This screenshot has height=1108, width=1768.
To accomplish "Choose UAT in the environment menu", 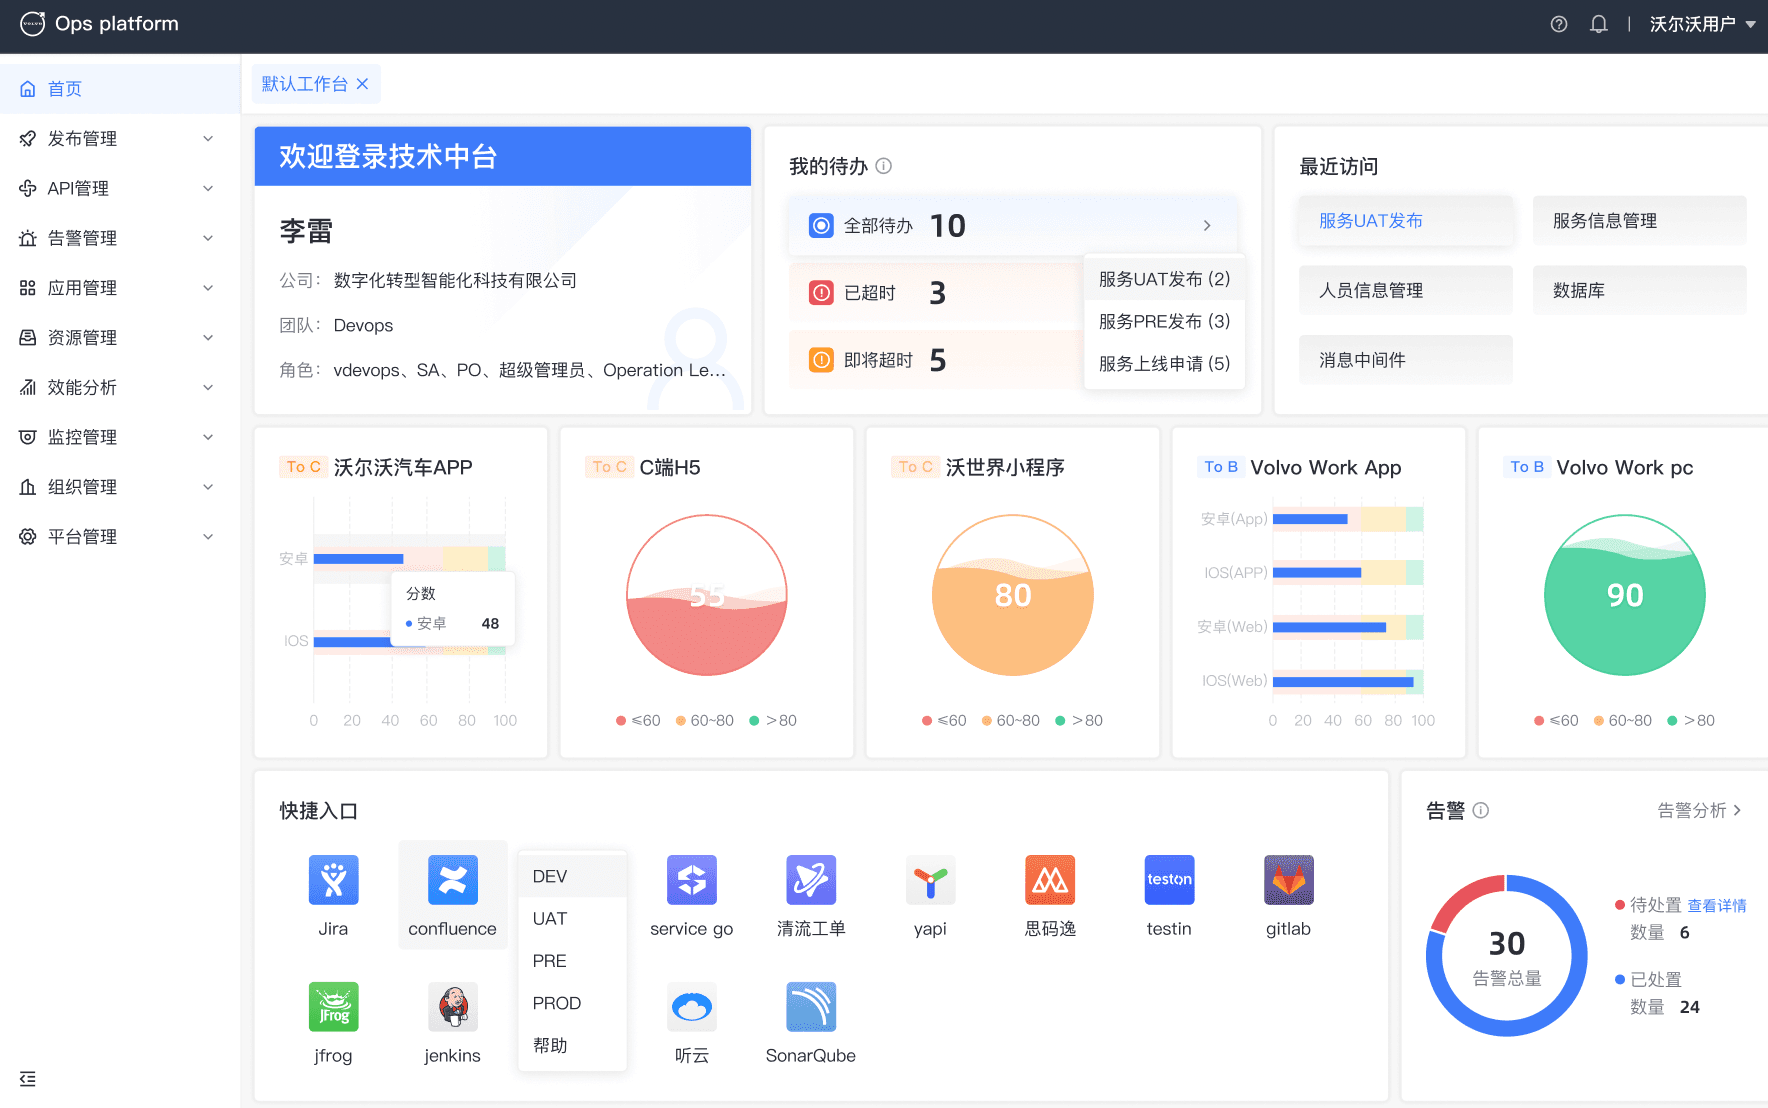I will pos(549,918).
